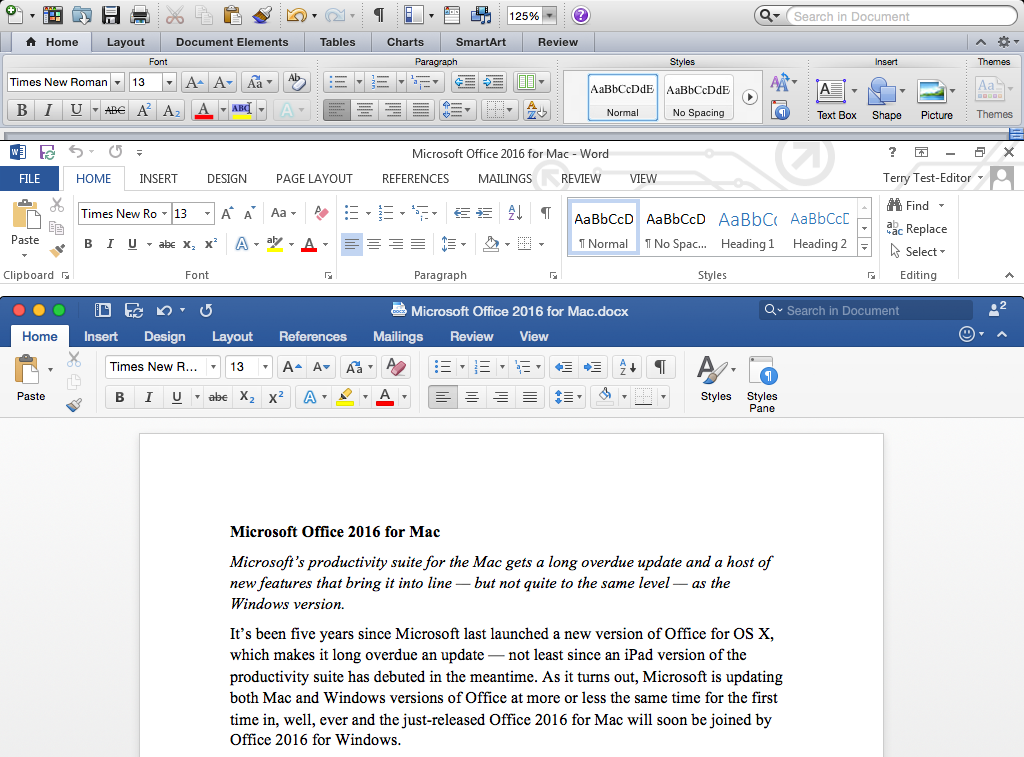Click the Select button in the Editing group
Viewport: 1024px width, 757px height.
(918, 252)
